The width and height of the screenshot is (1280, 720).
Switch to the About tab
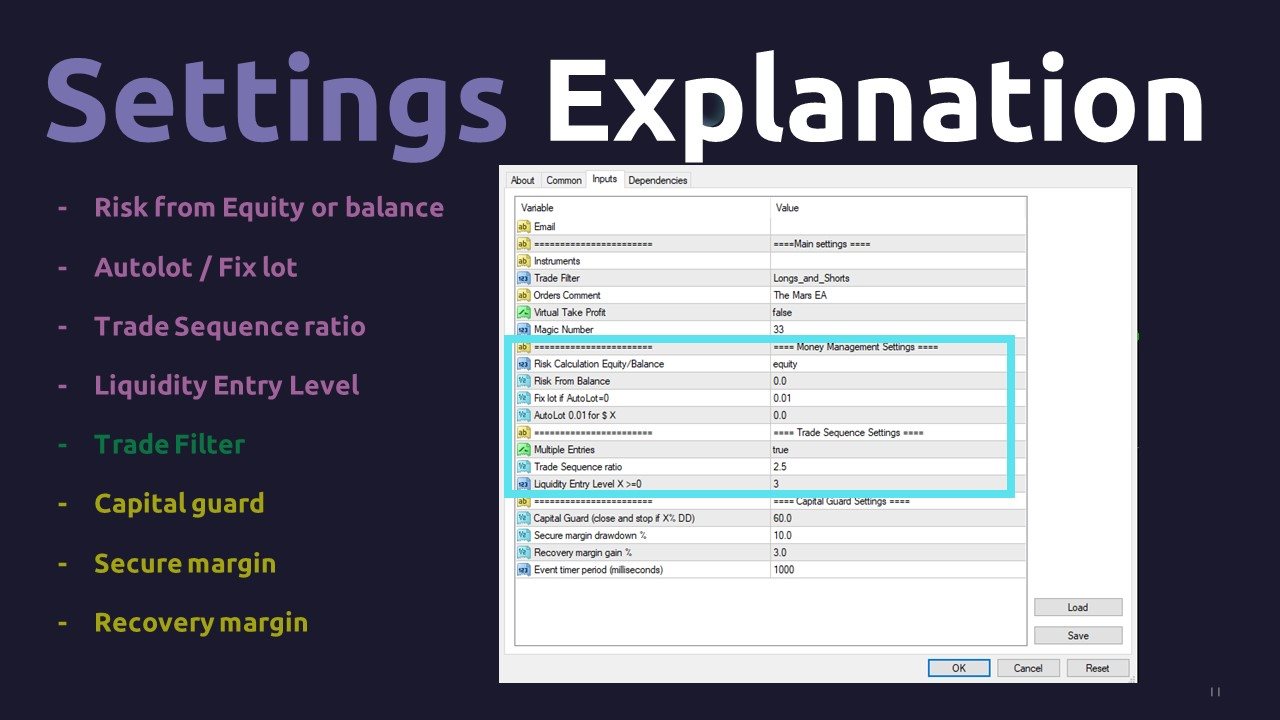click(523, 180)
